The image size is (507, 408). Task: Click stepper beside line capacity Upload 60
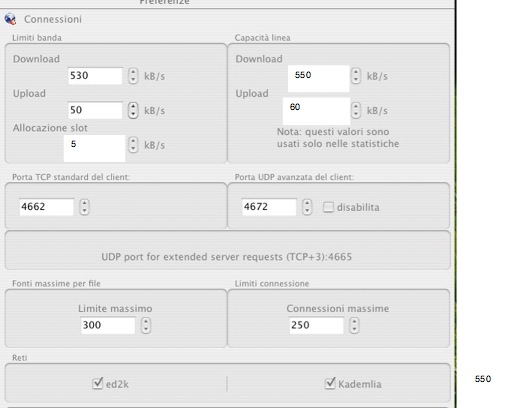click(356, 110)
